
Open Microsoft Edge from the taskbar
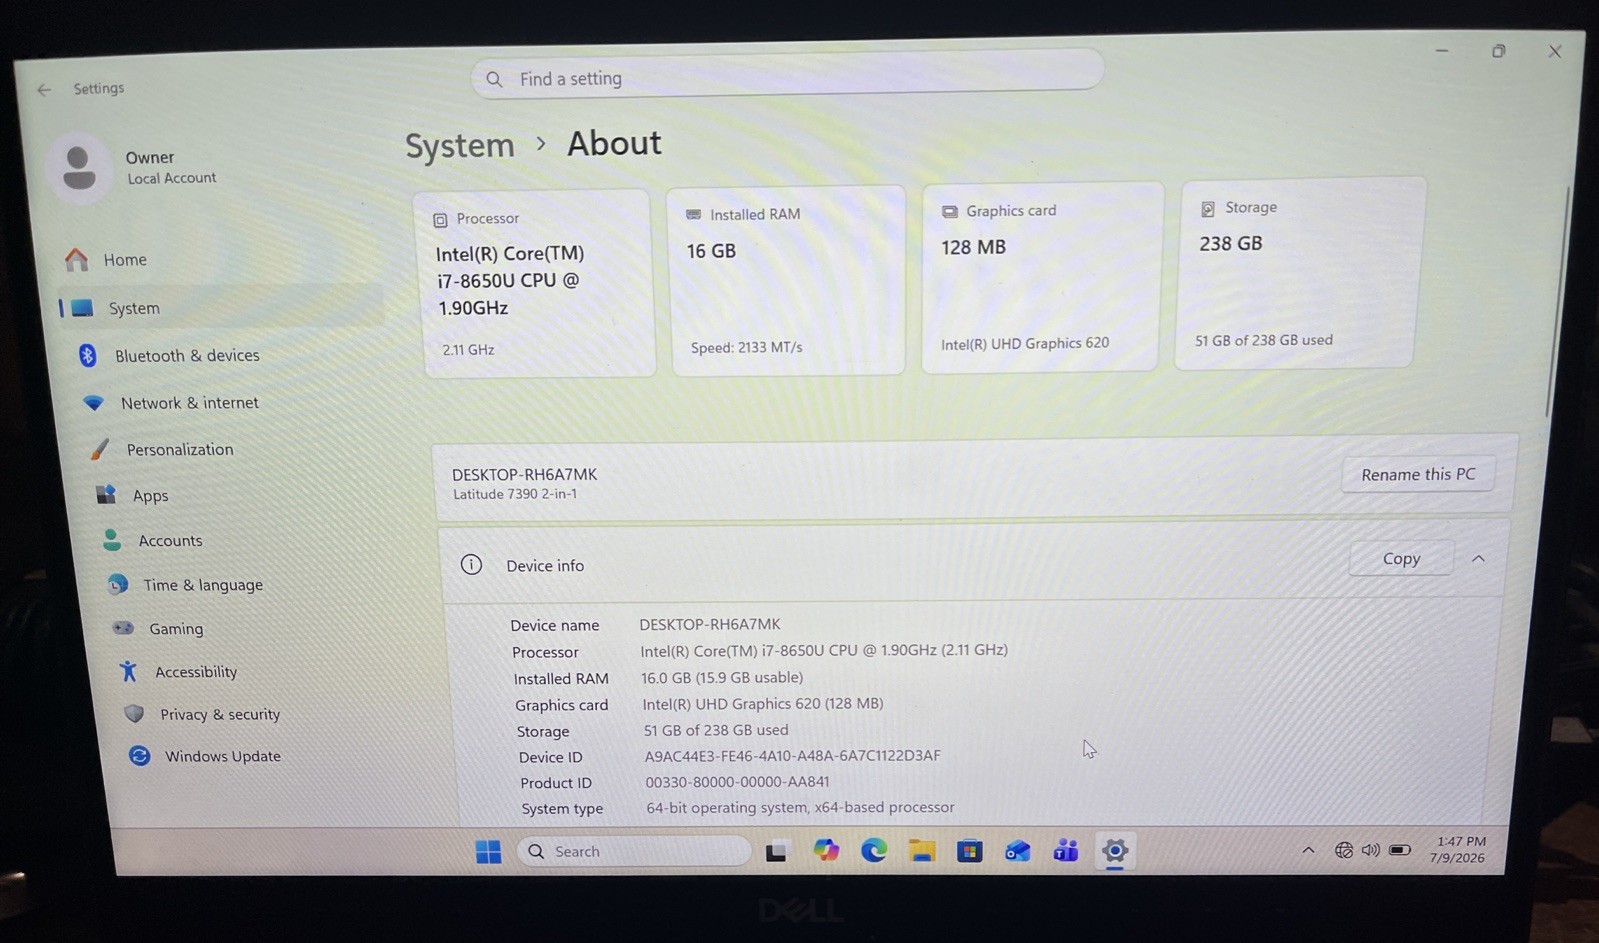tap(874, 850)
